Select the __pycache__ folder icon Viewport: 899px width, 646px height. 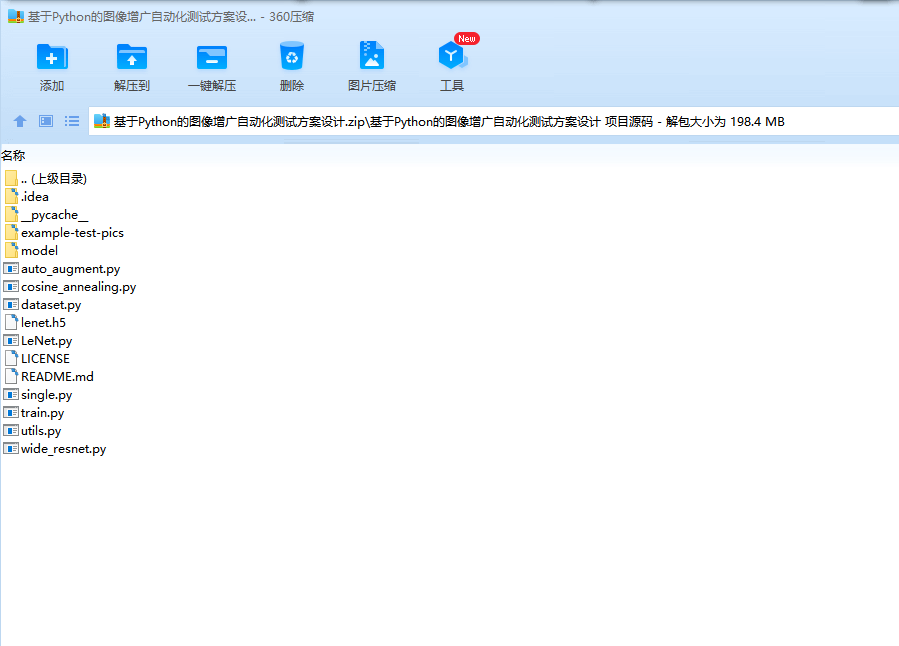[11, 214]
